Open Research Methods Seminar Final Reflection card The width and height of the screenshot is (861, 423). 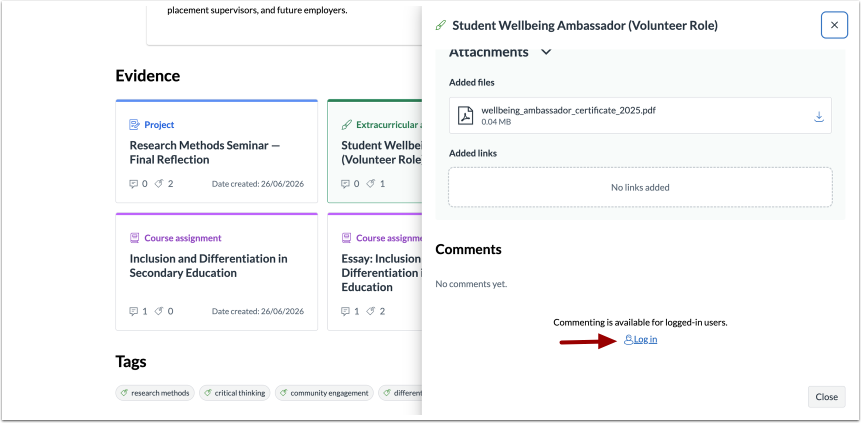point(216,152)
